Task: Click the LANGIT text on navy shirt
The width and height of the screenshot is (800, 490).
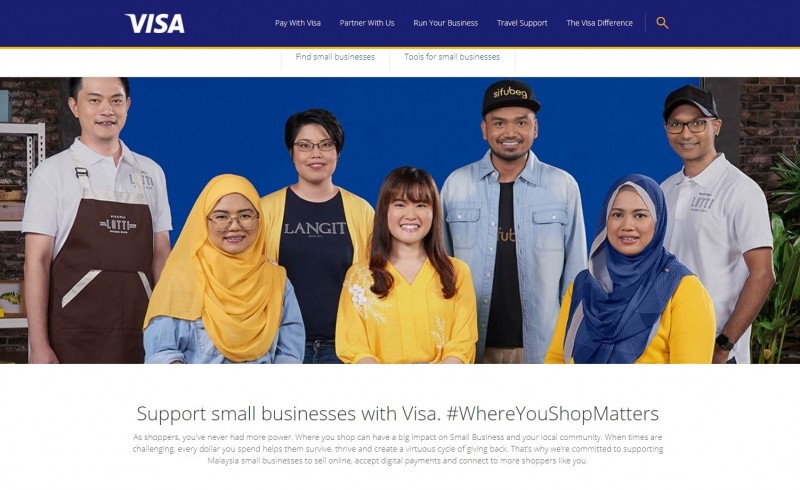Action: (315, 228)
